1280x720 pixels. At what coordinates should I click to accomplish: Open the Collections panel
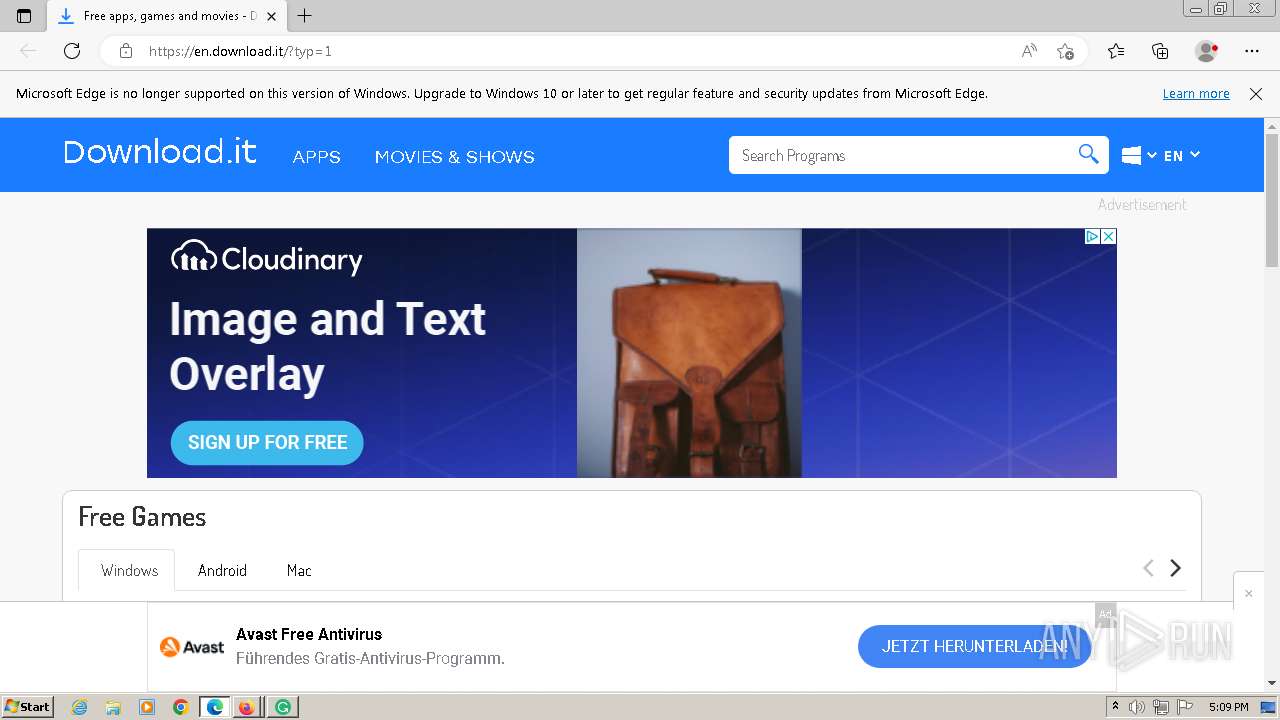pyautogui.click(x=1160, y=51)
